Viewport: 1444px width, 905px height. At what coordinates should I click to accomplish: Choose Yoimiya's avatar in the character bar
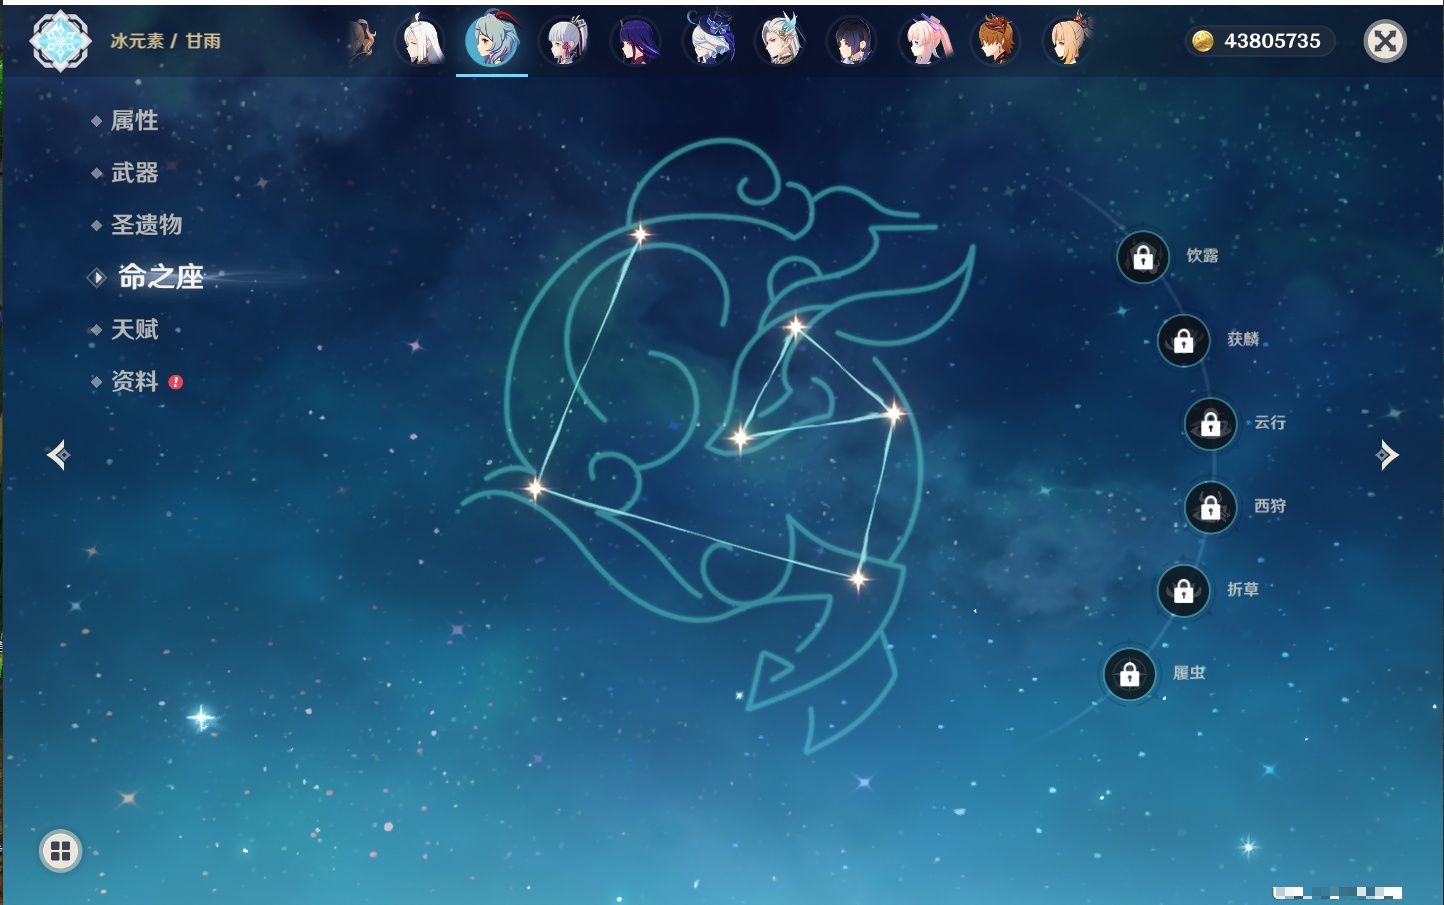(x=1068, y=41)
